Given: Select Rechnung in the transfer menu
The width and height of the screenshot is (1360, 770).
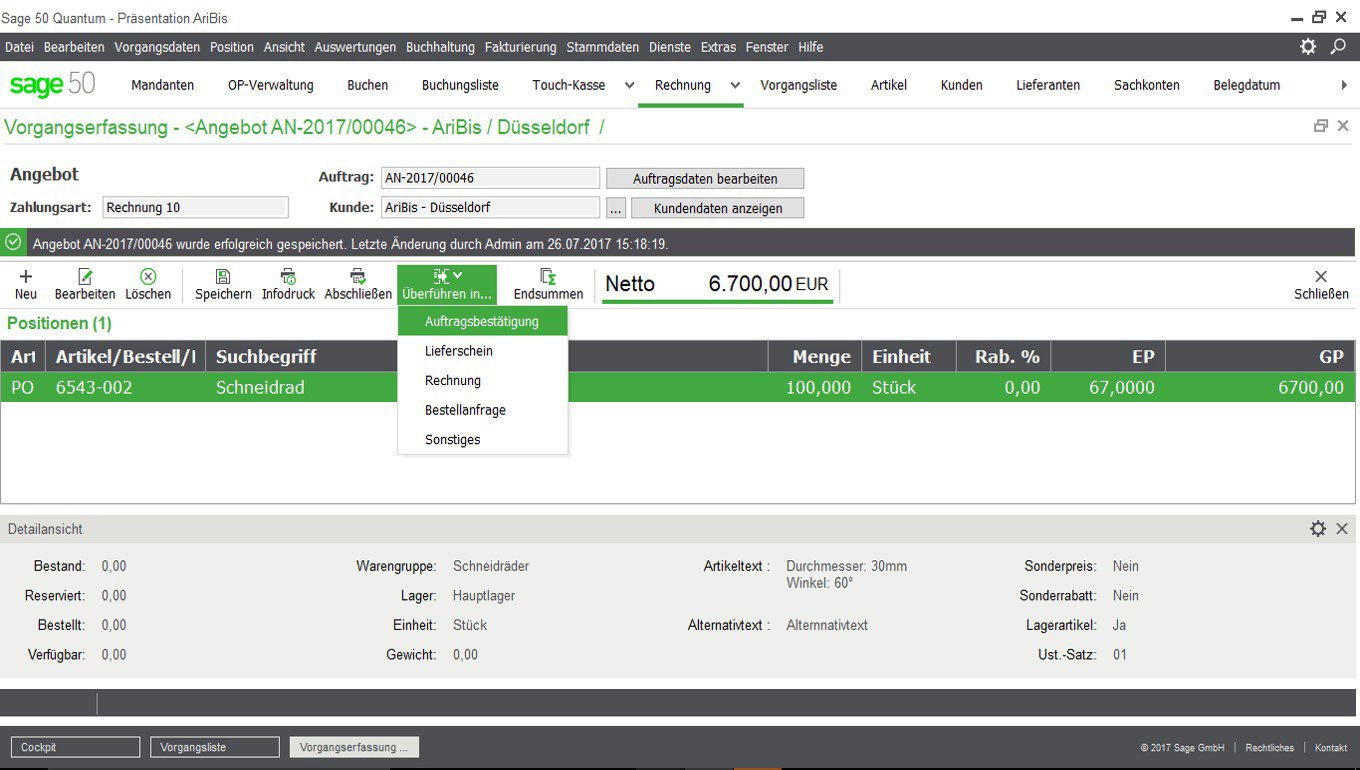Looking at the screenshot, I should tap(482, 380).
